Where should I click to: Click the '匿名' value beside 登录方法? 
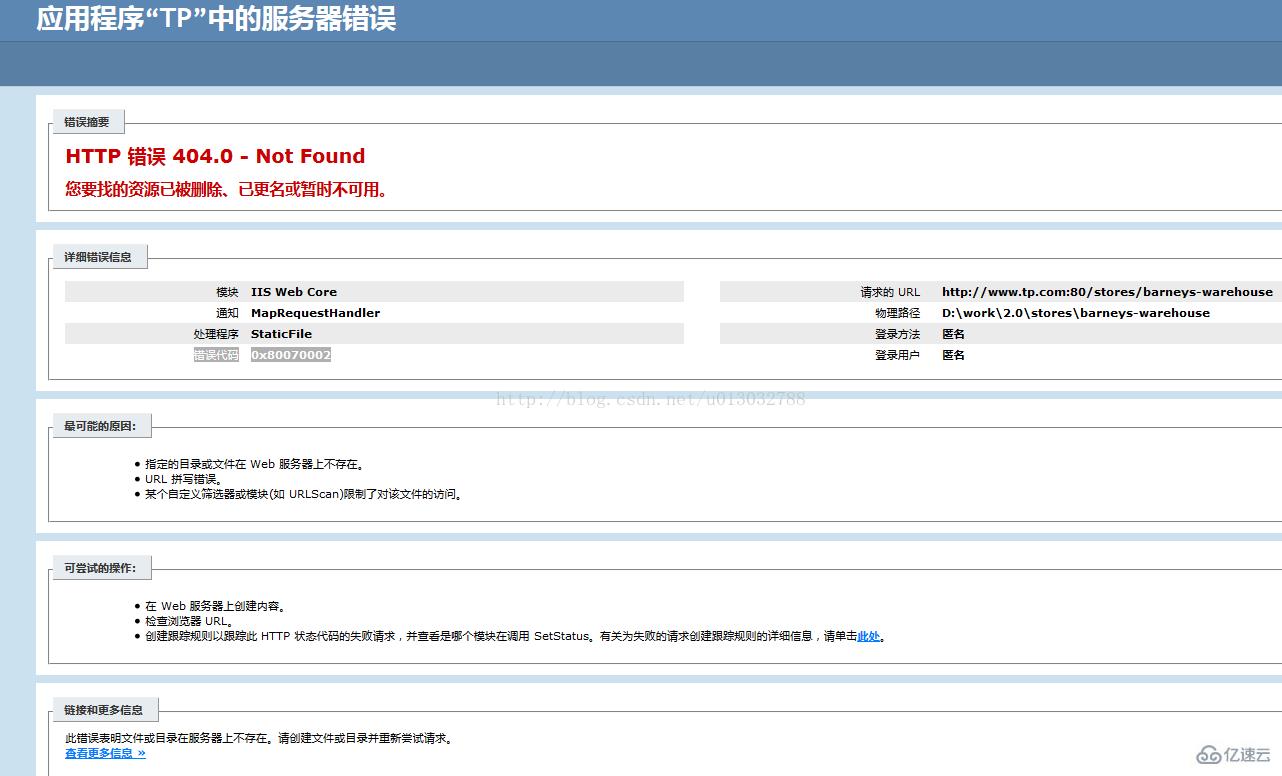click(953, 334)
